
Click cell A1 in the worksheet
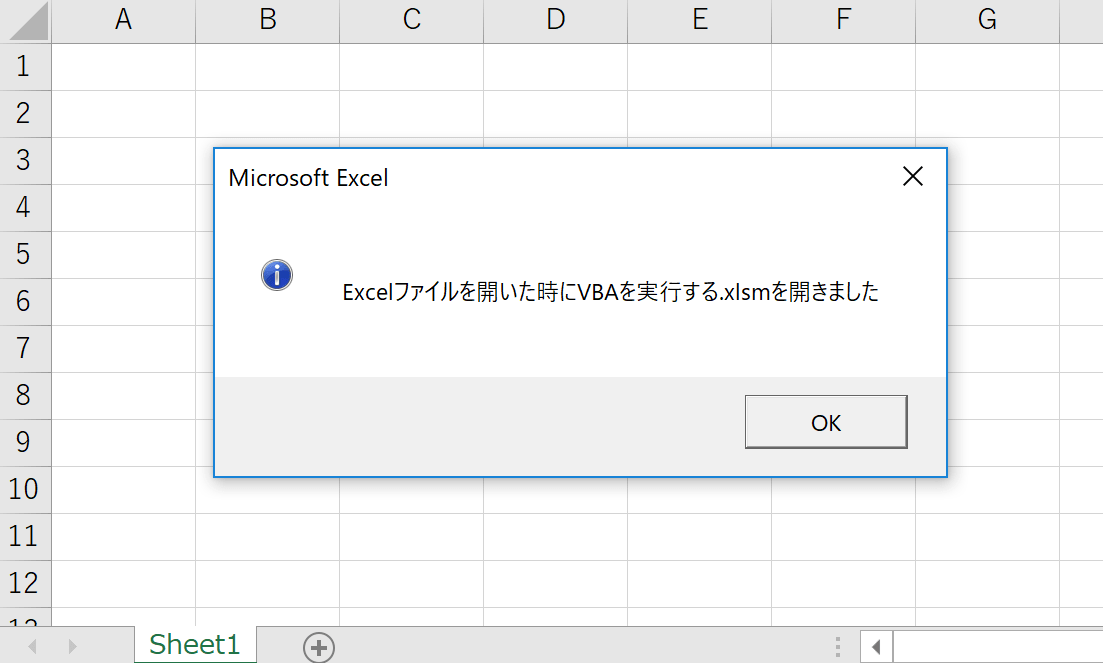(123, 67)
